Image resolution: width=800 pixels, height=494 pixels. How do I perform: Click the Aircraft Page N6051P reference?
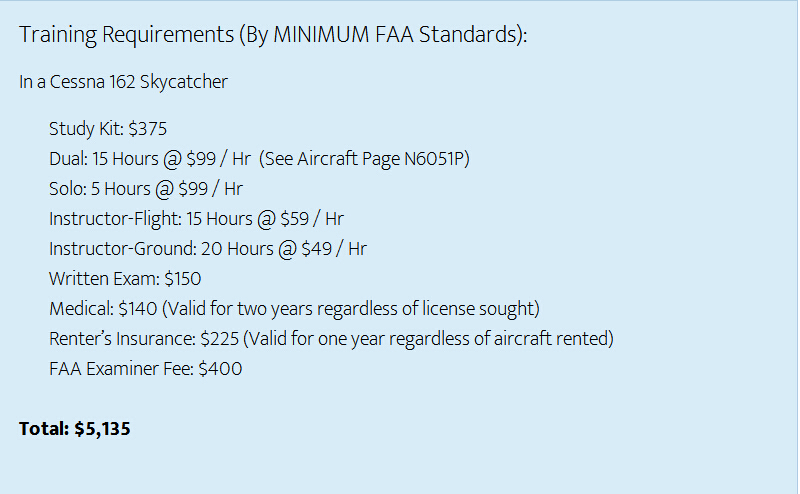(x=383, y=159)
